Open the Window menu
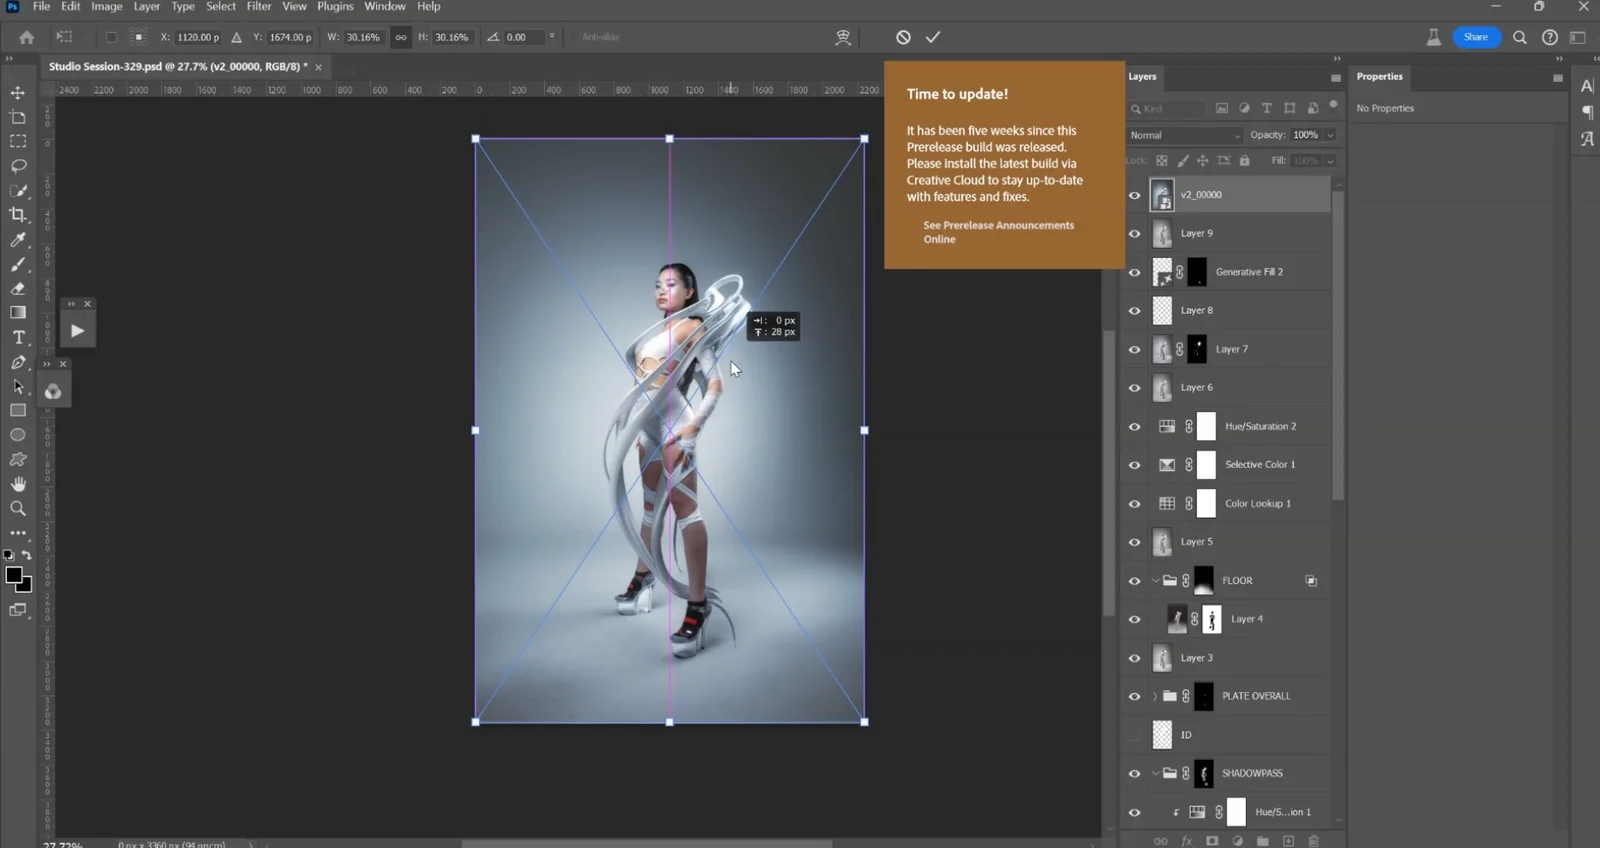 click(385, 6)
